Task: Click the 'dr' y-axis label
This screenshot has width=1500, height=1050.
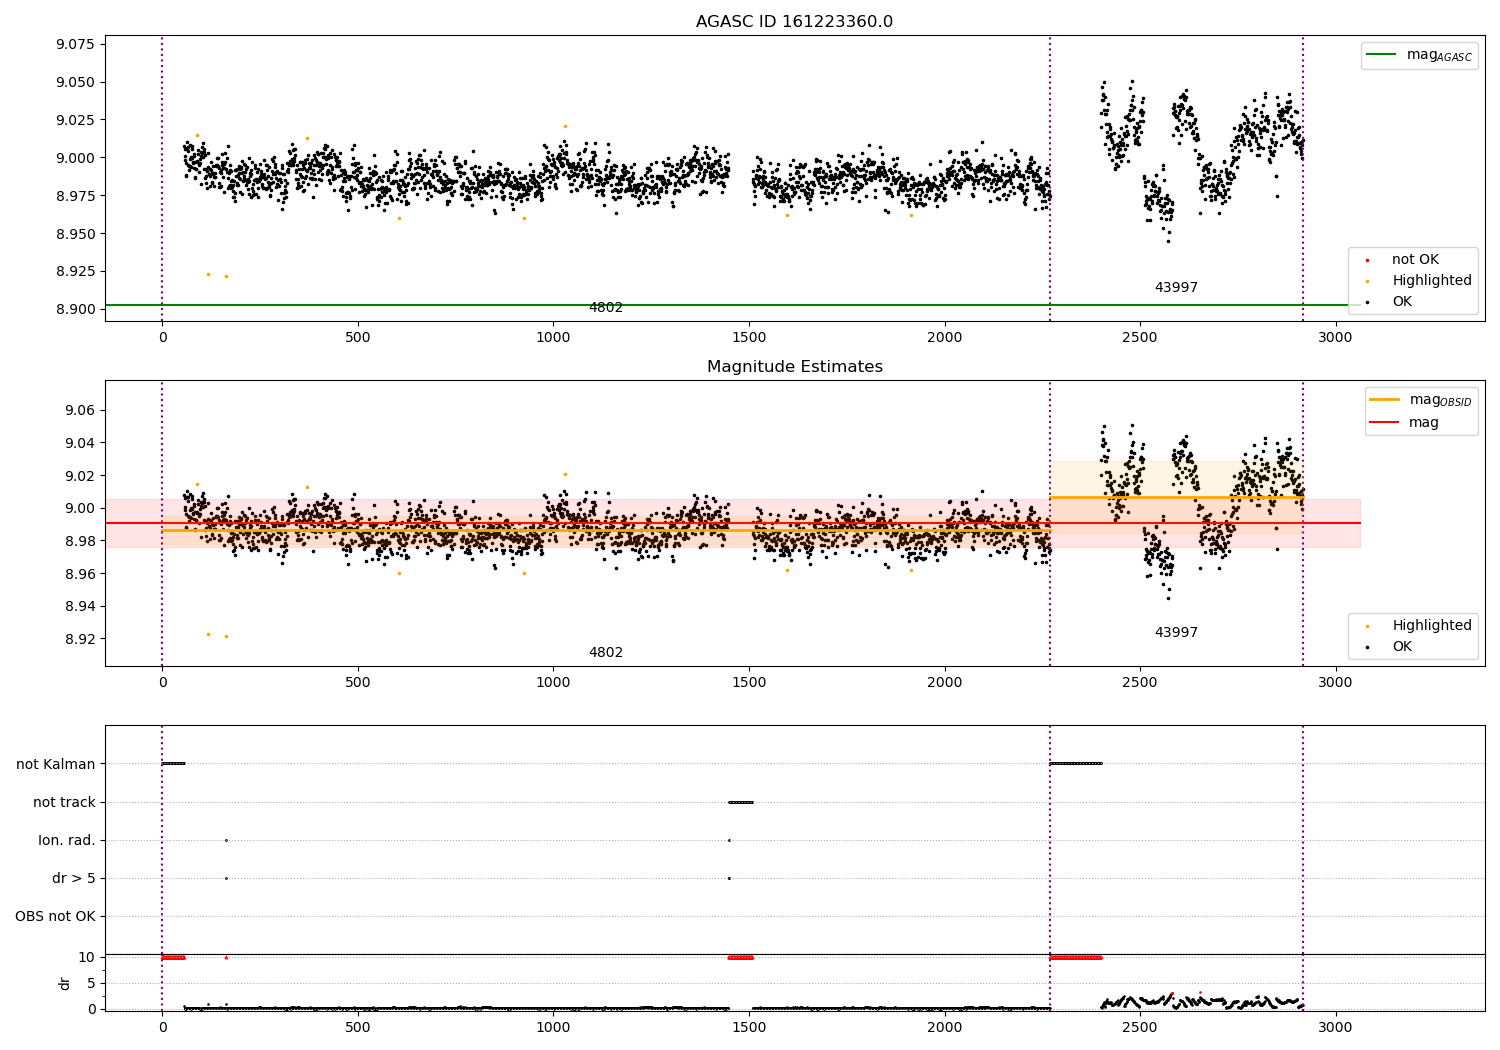Action: (65, 984)
